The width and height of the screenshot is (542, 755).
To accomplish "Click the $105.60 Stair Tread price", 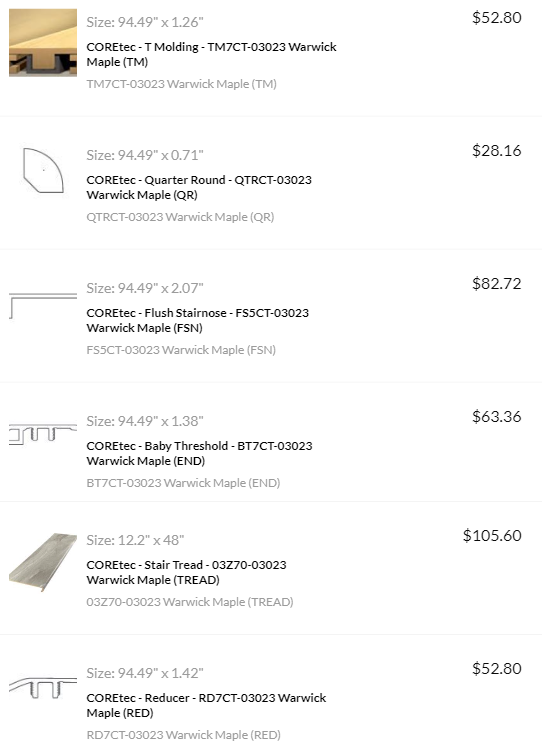I will [x=492, y=535].
